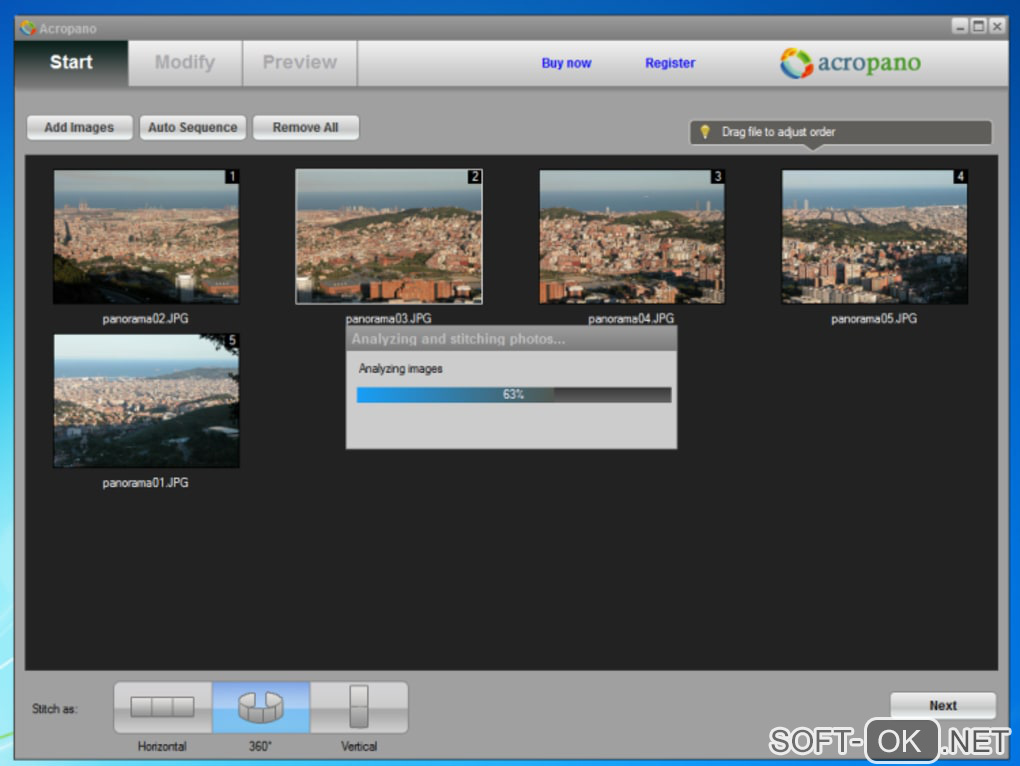This screenshot has width=1020, height=766.
Task: Open the Register link
Action: tap(670, 63)
